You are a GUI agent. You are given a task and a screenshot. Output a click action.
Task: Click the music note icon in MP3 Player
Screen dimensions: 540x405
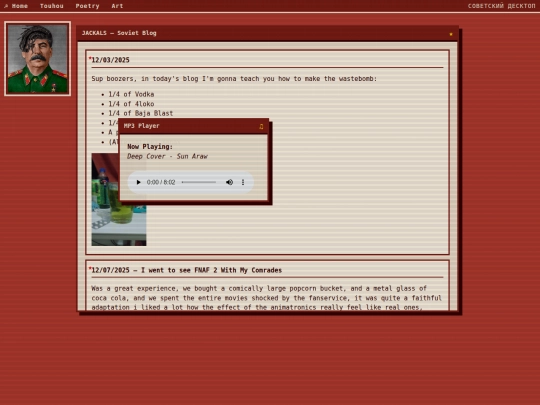[261, 126]
